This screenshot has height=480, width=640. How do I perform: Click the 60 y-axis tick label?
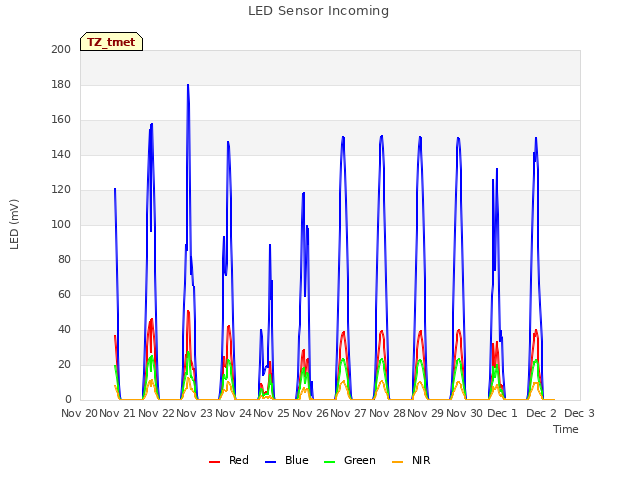click(64, 295)
